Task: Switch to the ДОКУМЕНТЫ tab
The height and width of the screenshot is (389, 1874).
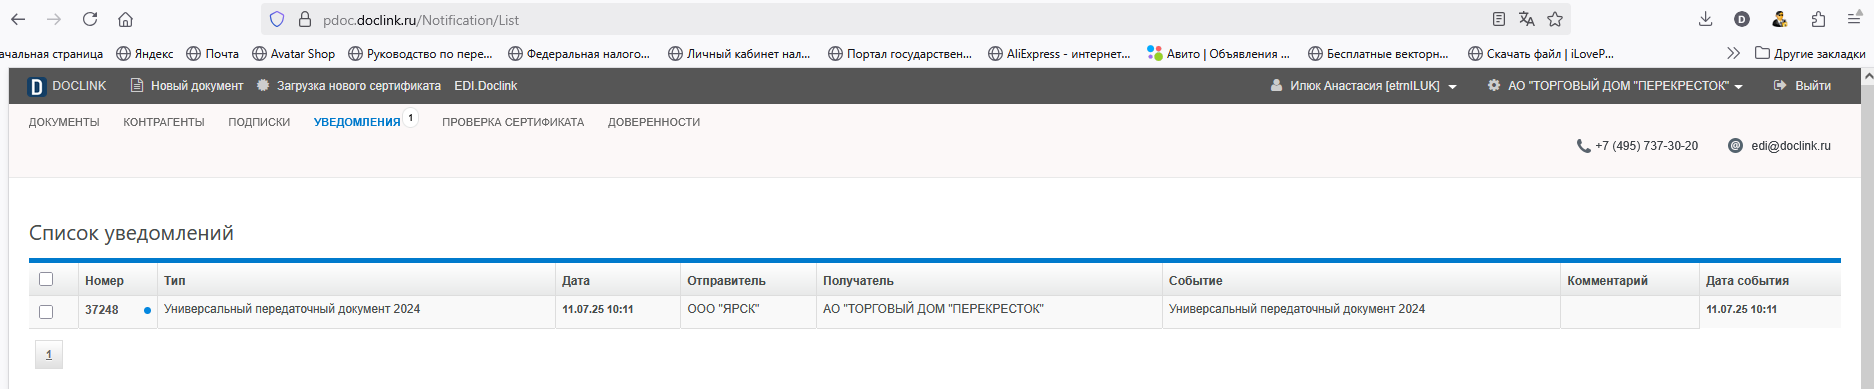Action: click(64, 122)
